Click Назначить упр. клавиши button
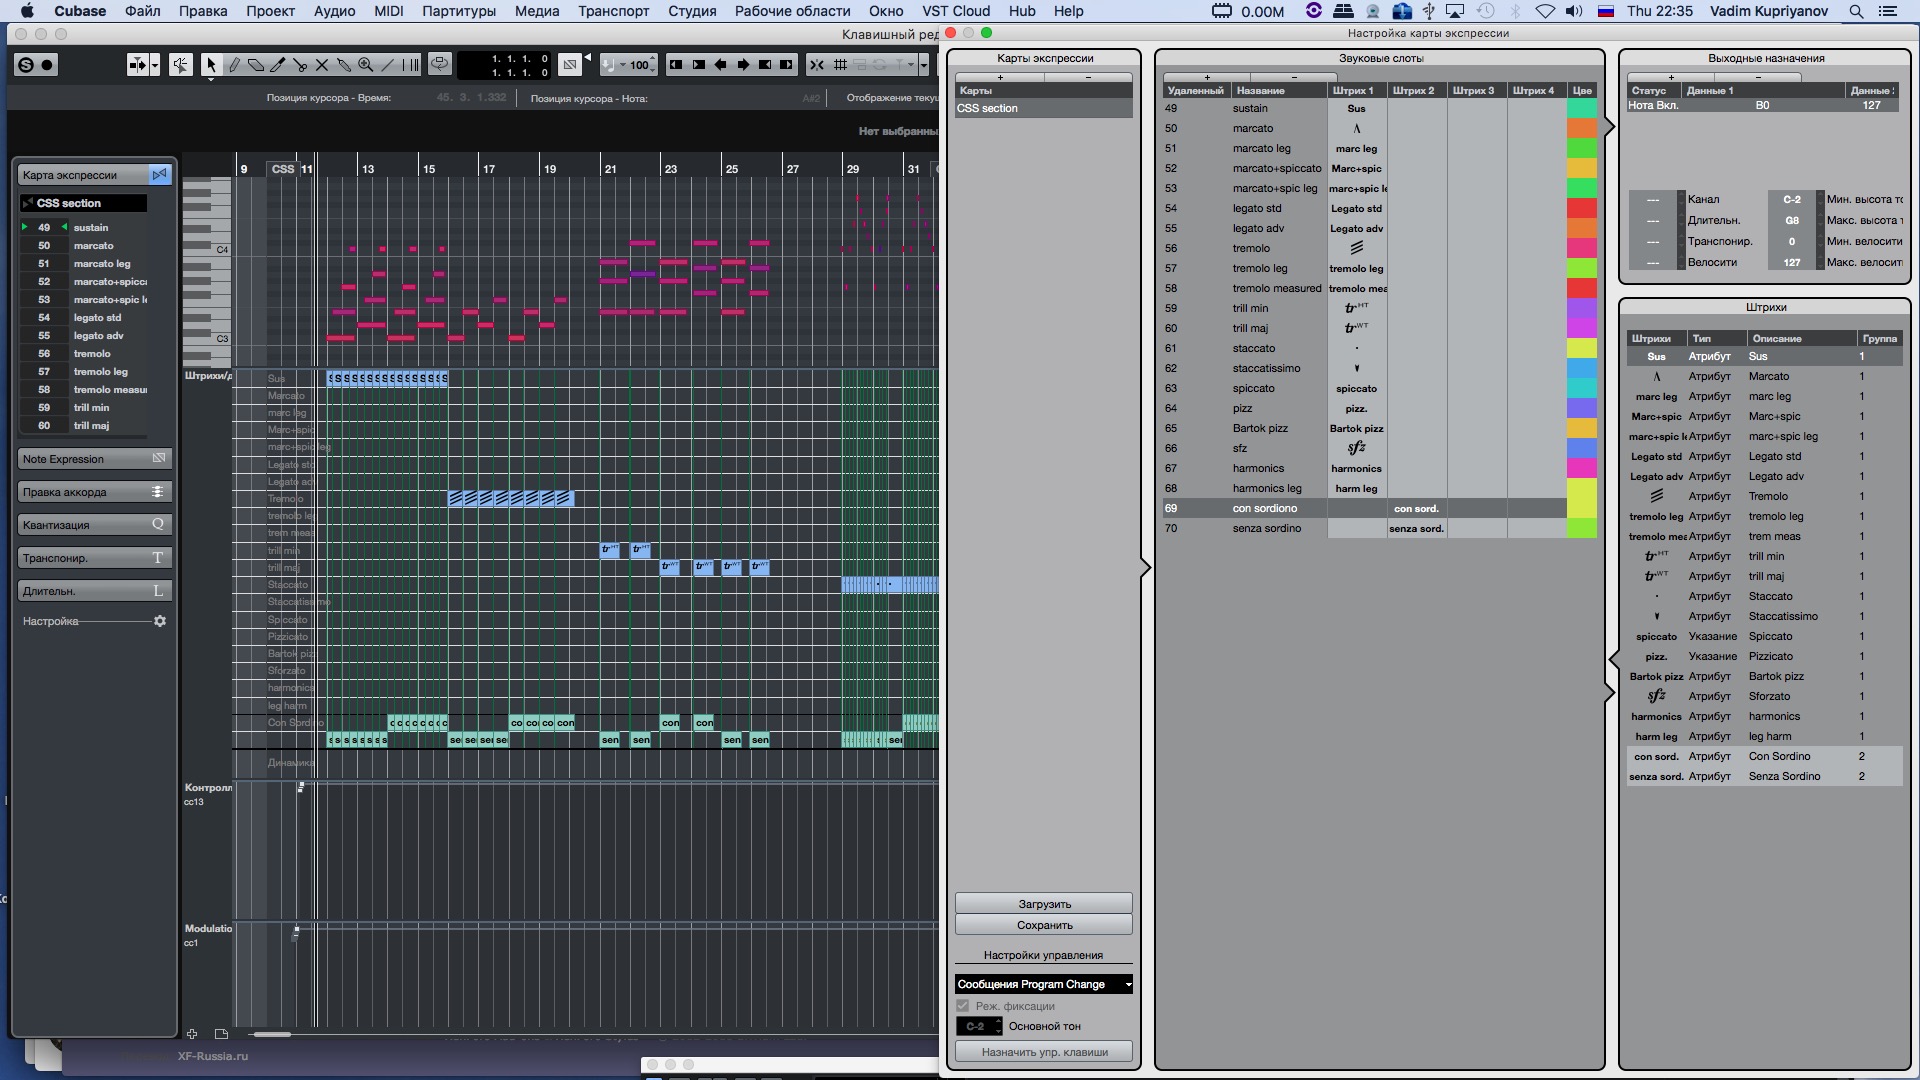This screenshot has width=1920, height=1080. click(1043, 1052)
